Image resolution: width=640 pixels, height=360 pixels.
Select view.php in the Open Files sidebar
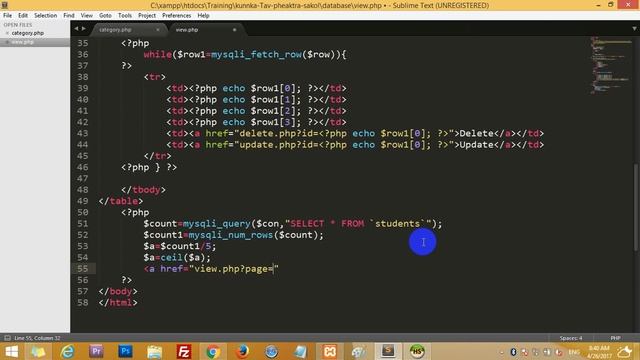pos(23,42)
